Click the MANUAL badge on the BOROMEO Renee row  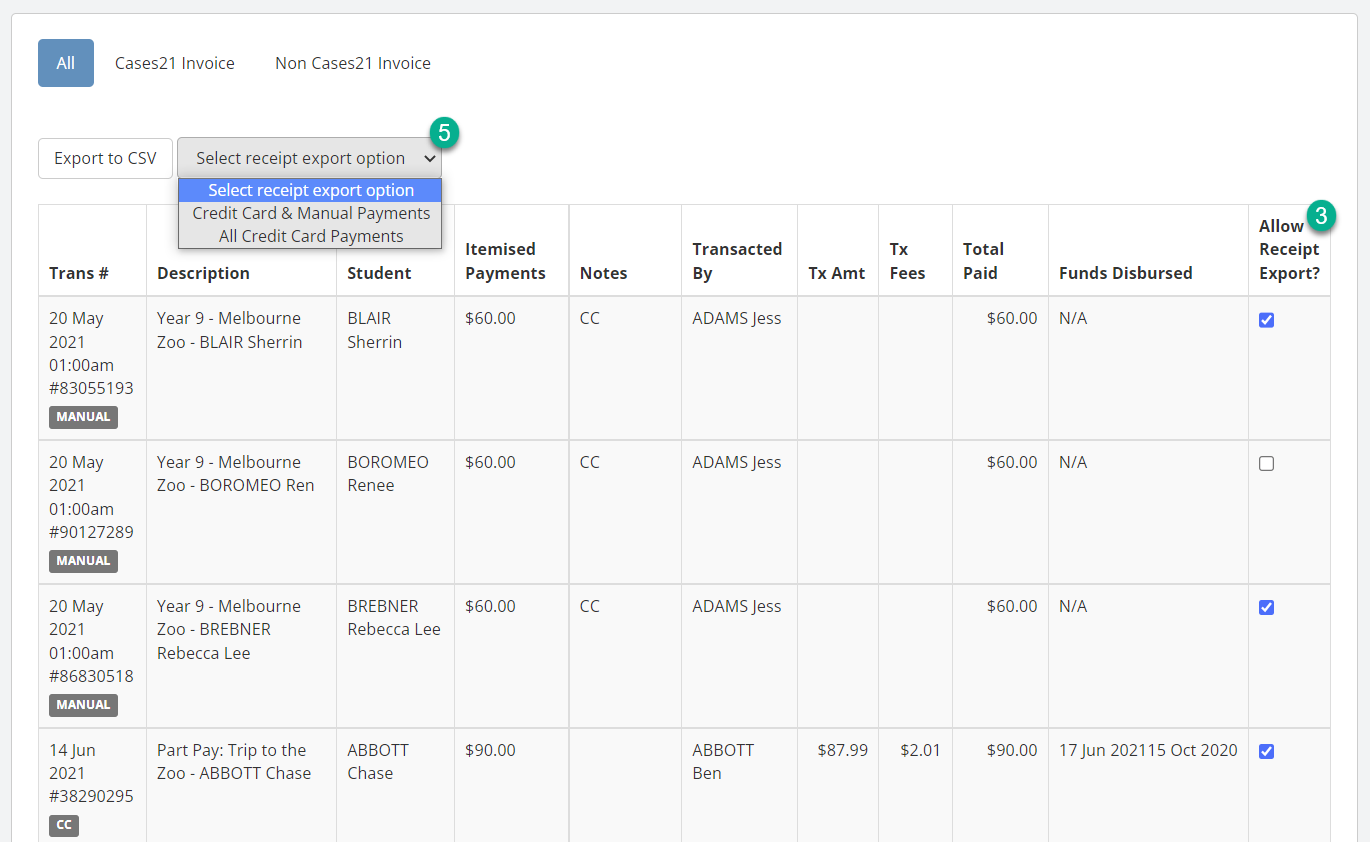[x=83, y=561]
